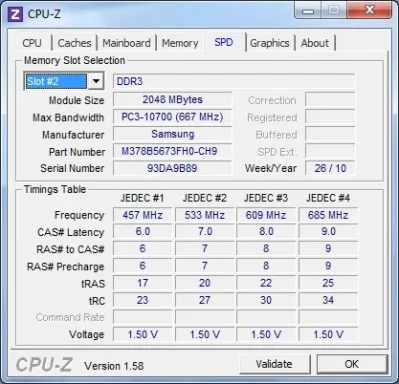The image size is (399, 384).
Task: Click the Validate button
Action: coord(274,364)
